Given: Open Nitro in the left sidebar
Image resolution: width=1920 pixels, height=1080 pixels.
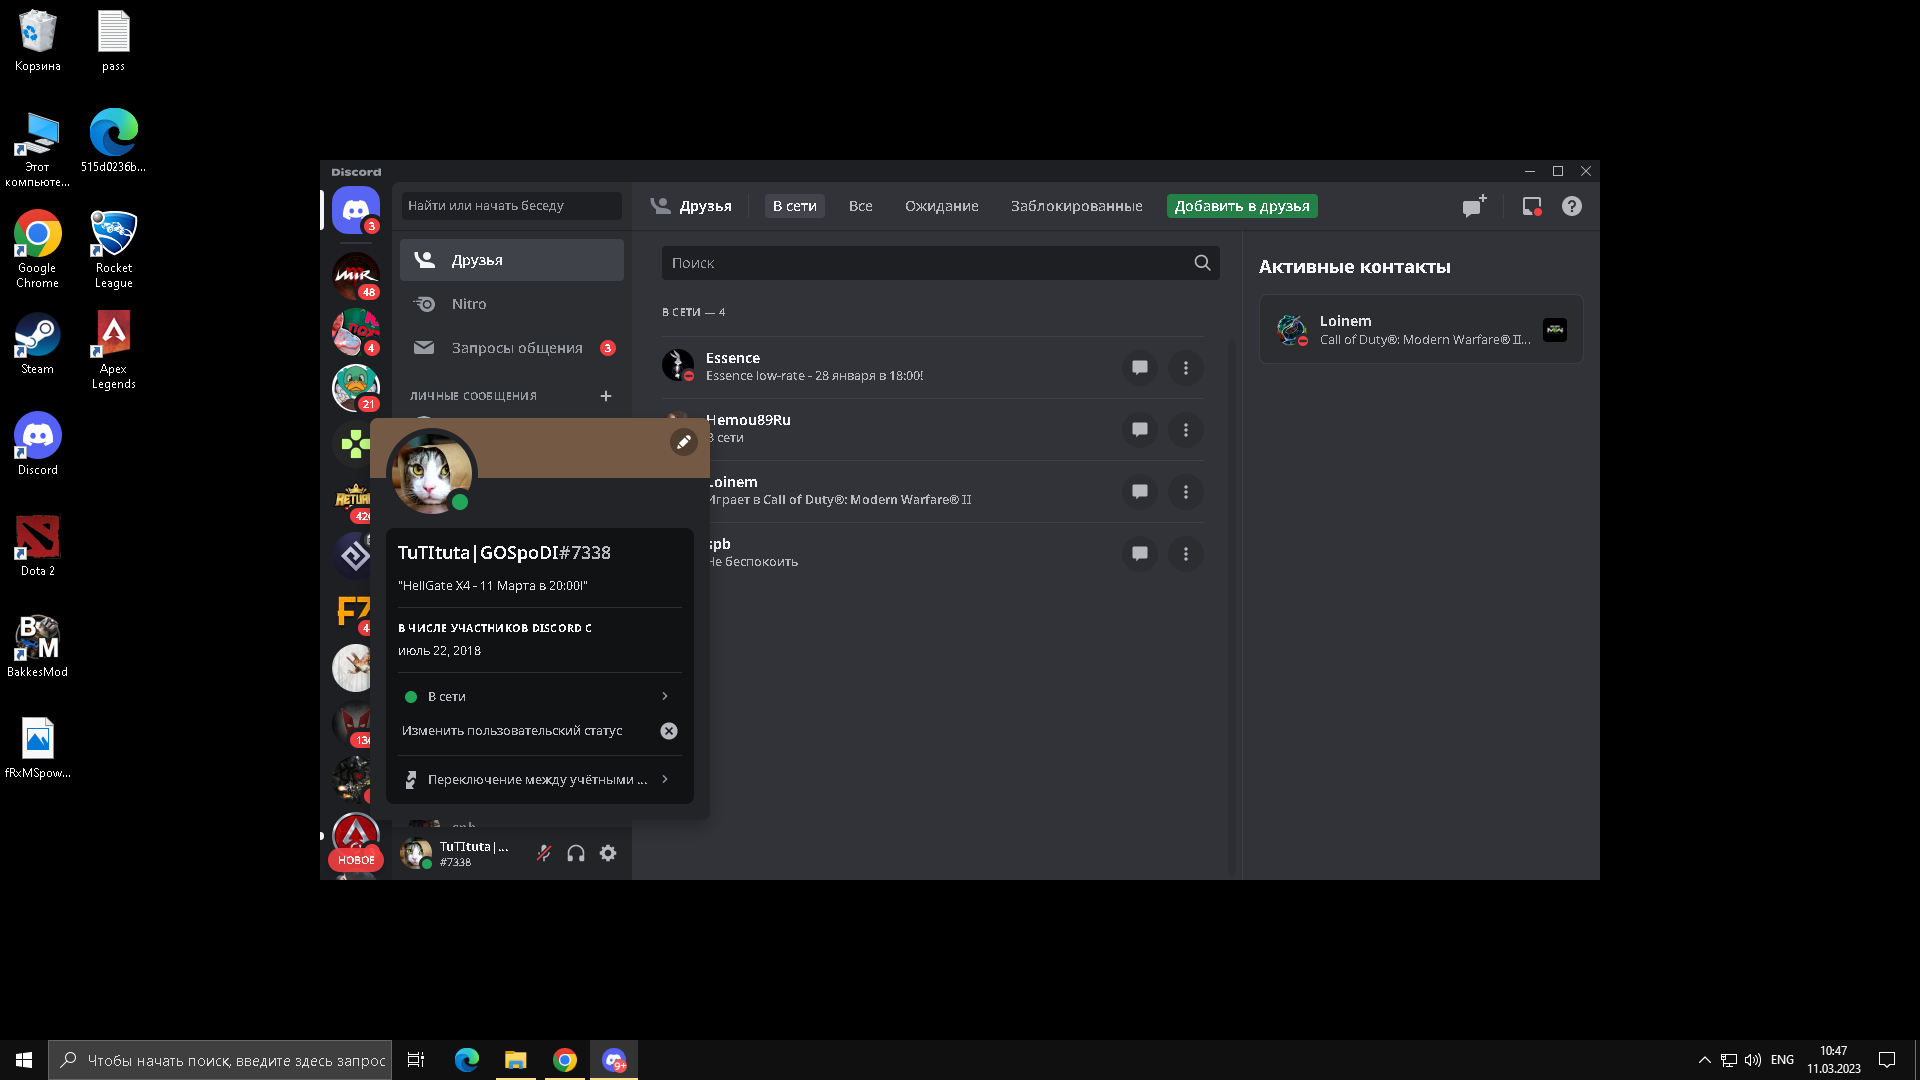Looking at the screenshot, I should click(512, 304).
